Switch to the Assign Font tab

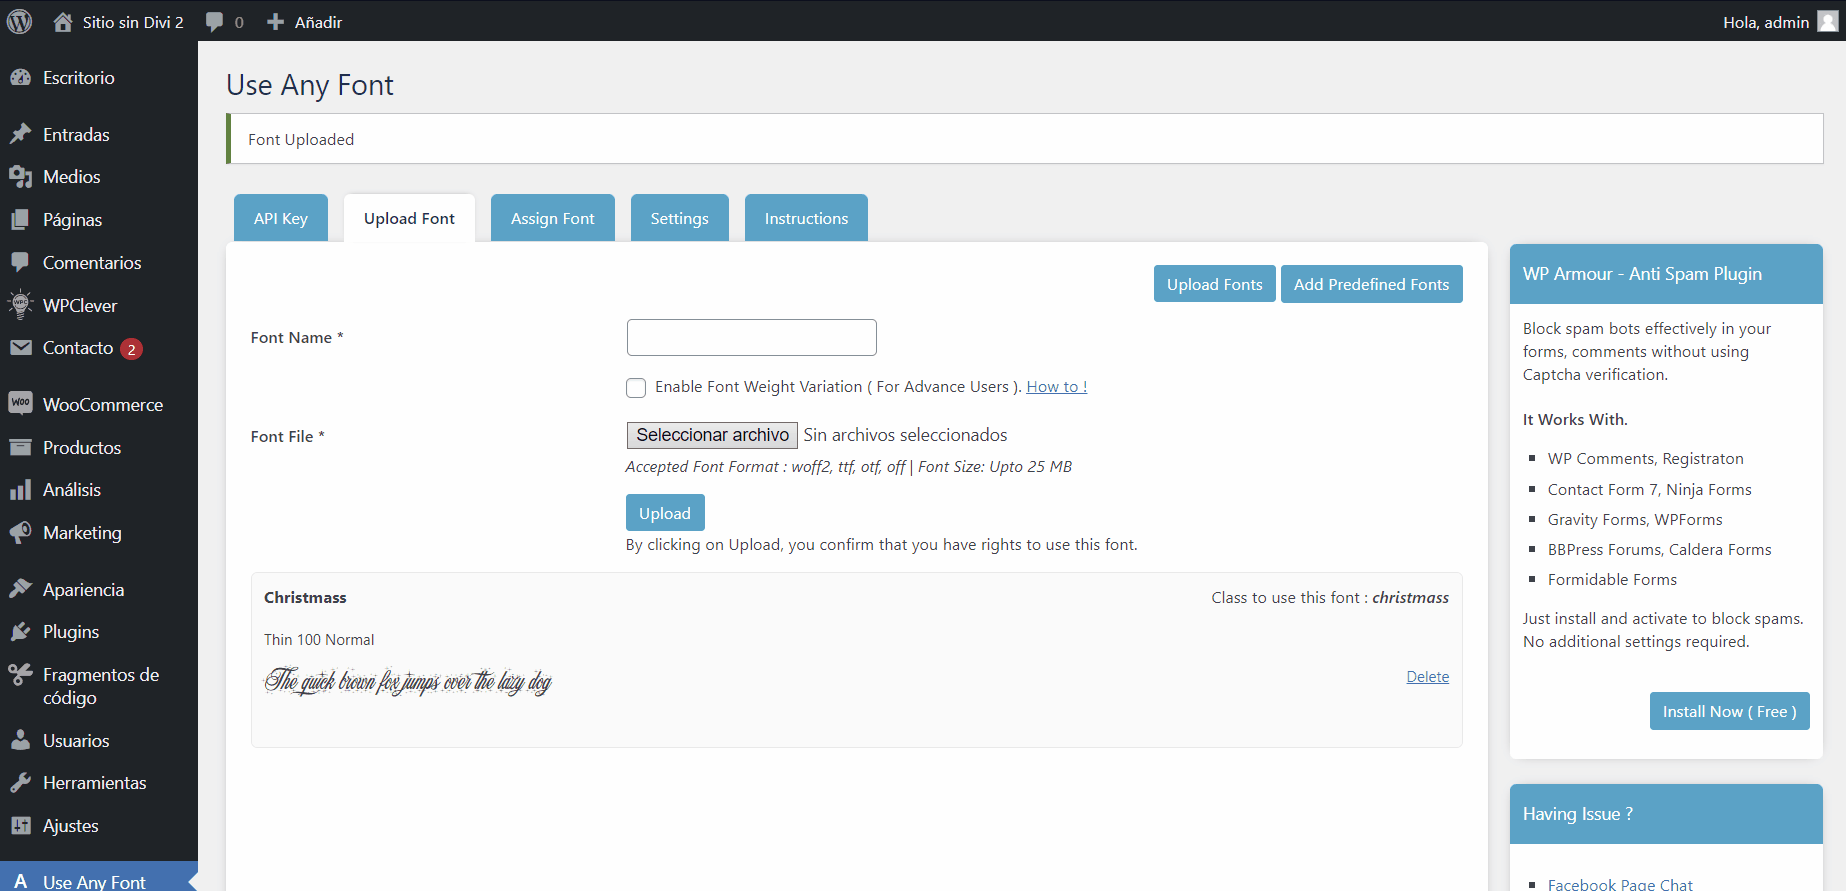click(552, 218)
